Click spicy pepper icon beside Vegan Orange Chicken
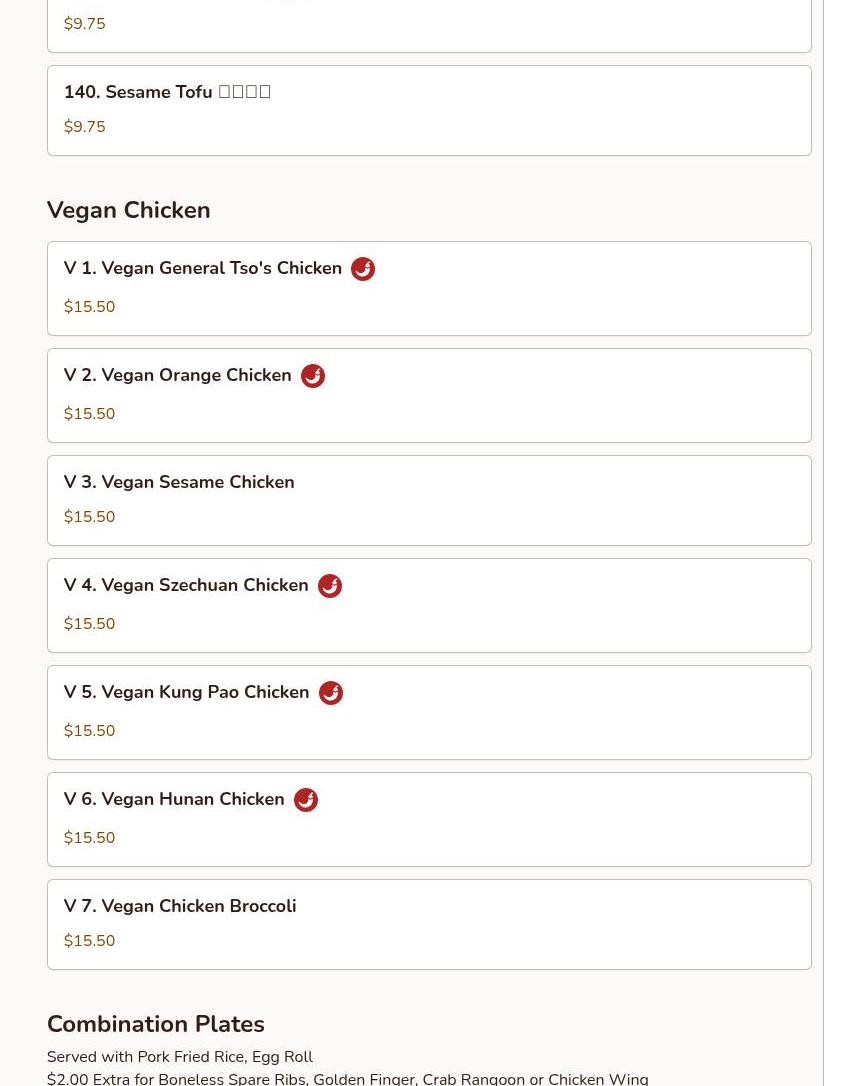Screen dimensions: 844x1086 pyautogui.click(x=313, y=375)
